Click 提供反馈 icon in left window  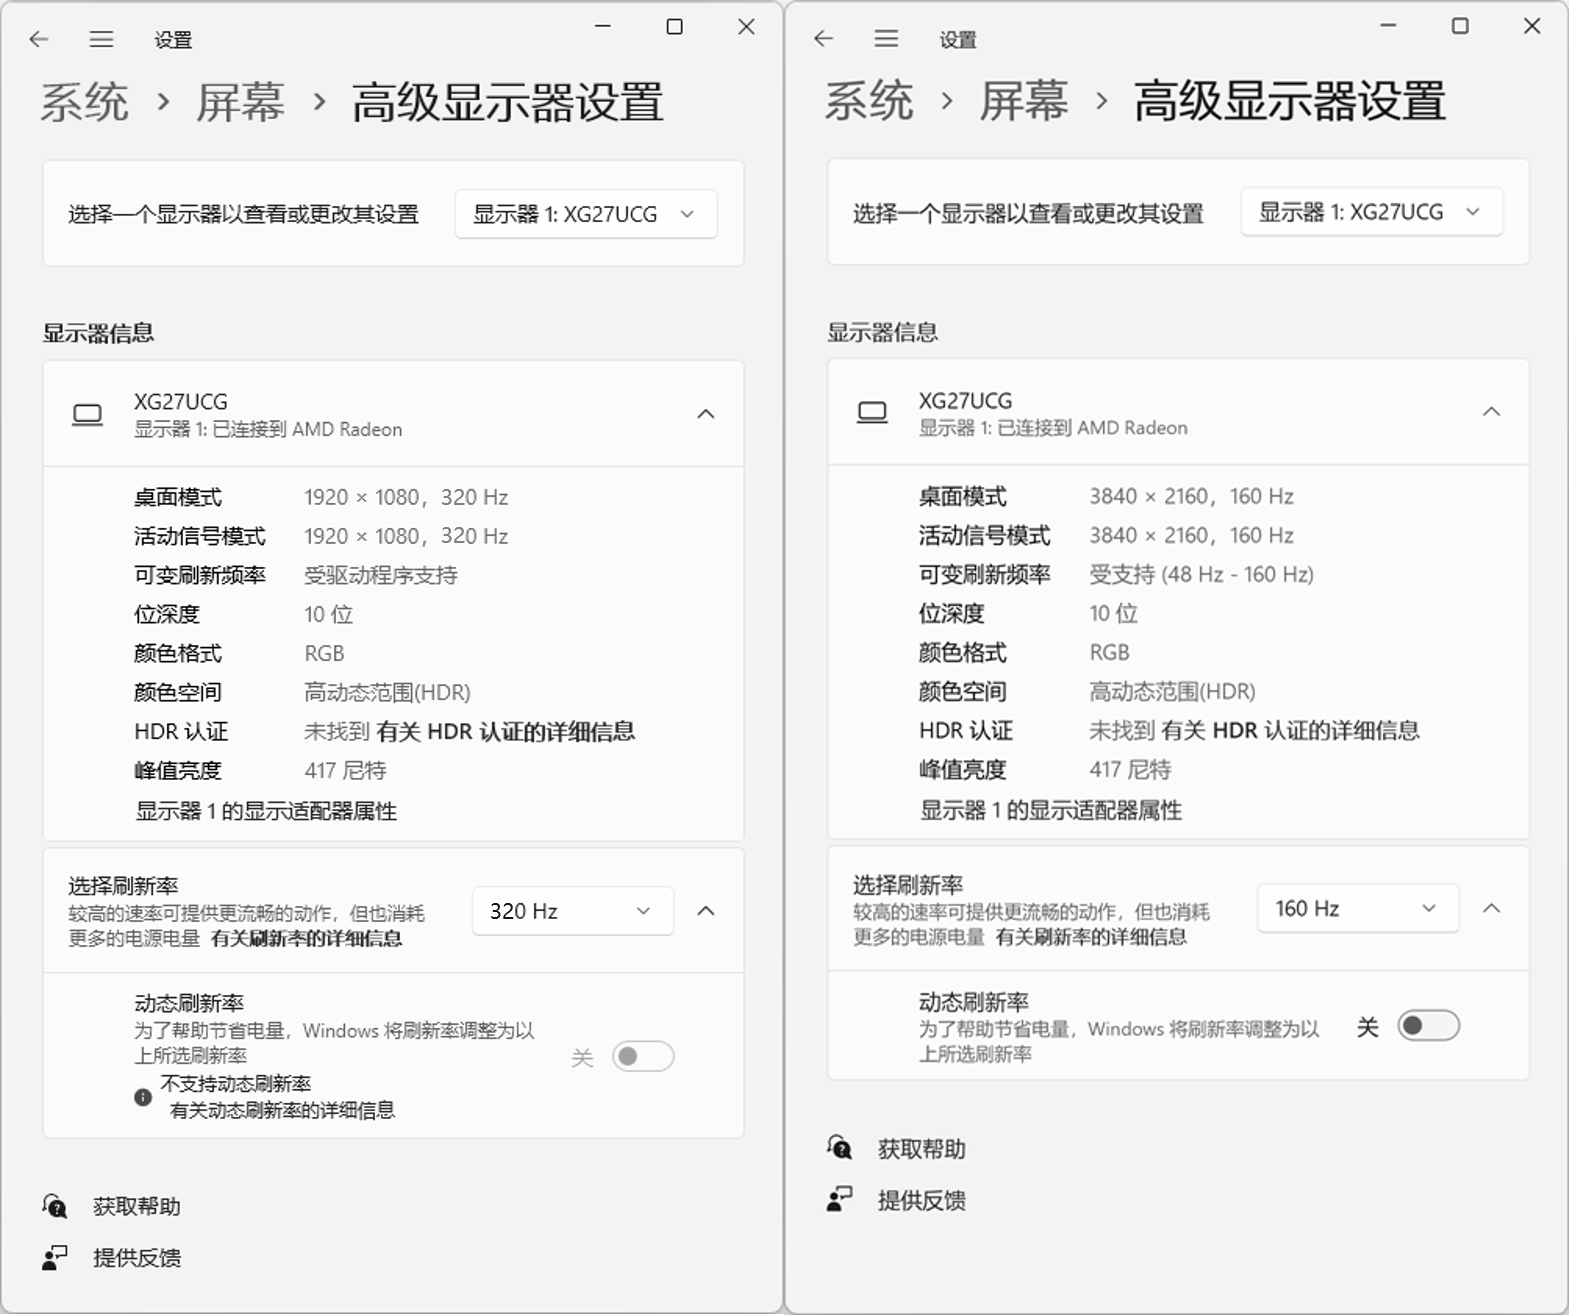[x=55, y=1257]
